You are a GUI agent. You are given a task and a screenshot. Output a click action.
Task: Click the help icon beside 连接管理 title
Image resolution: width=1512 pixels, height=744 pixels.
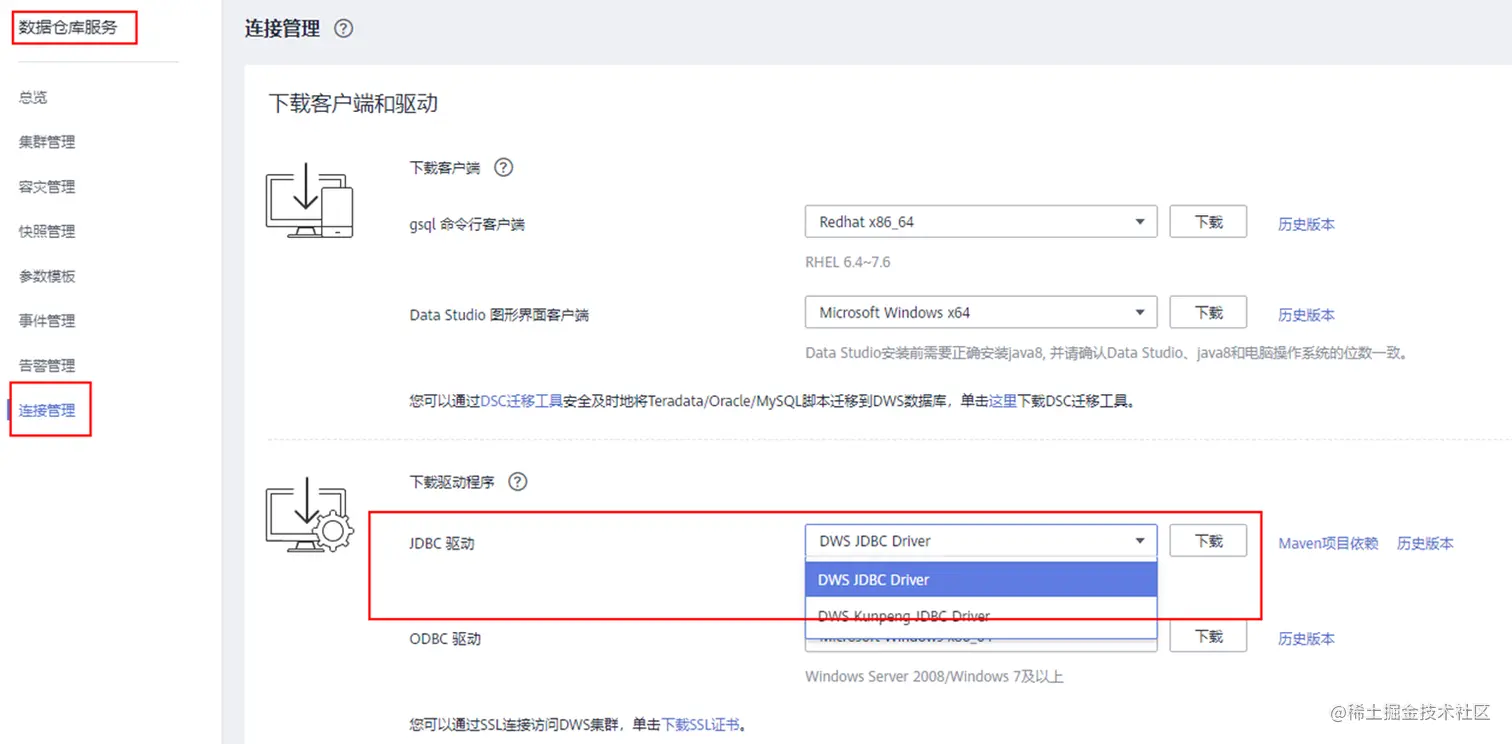point(343,29)
